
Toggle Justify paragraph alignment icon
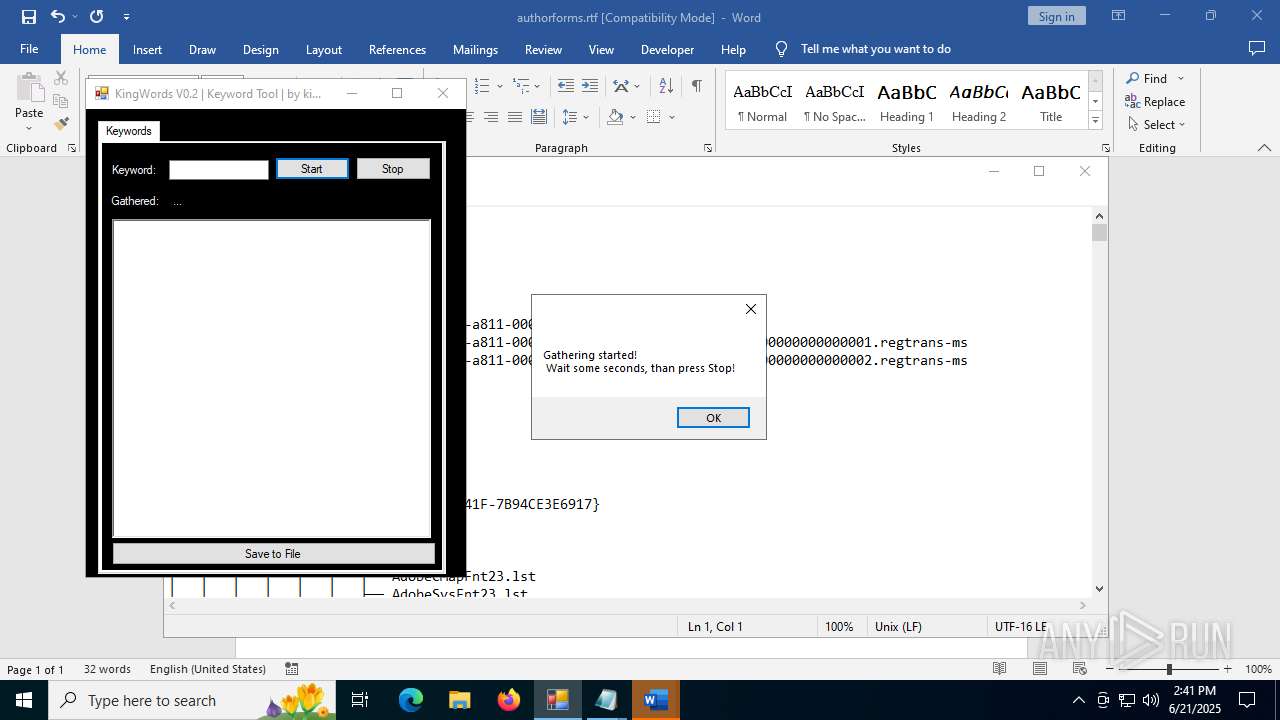click(515, 117)
